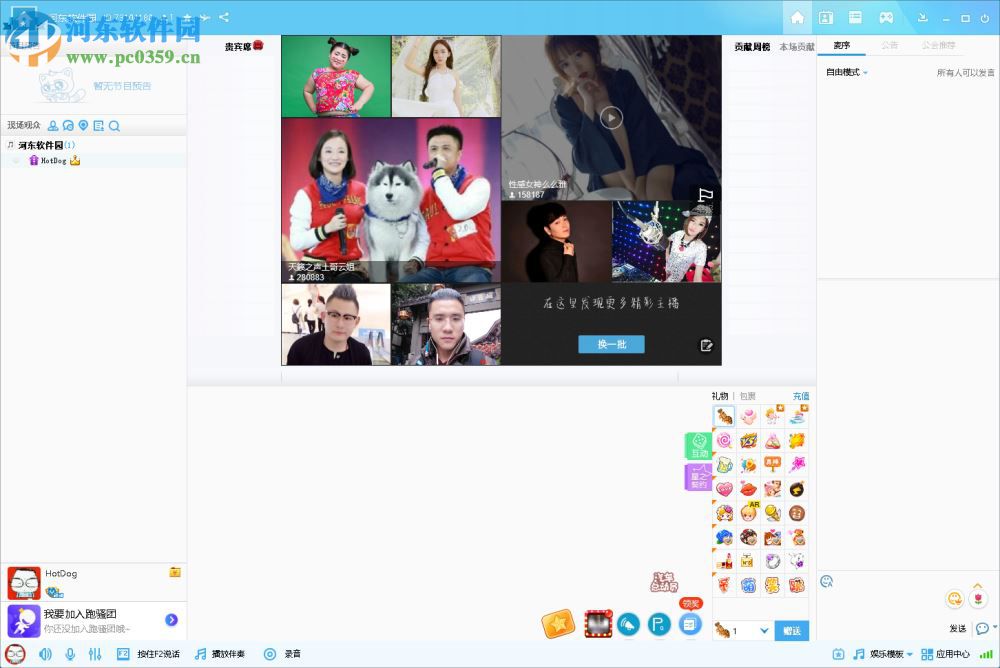Click 发送 send message button

(x=958, y=628)
